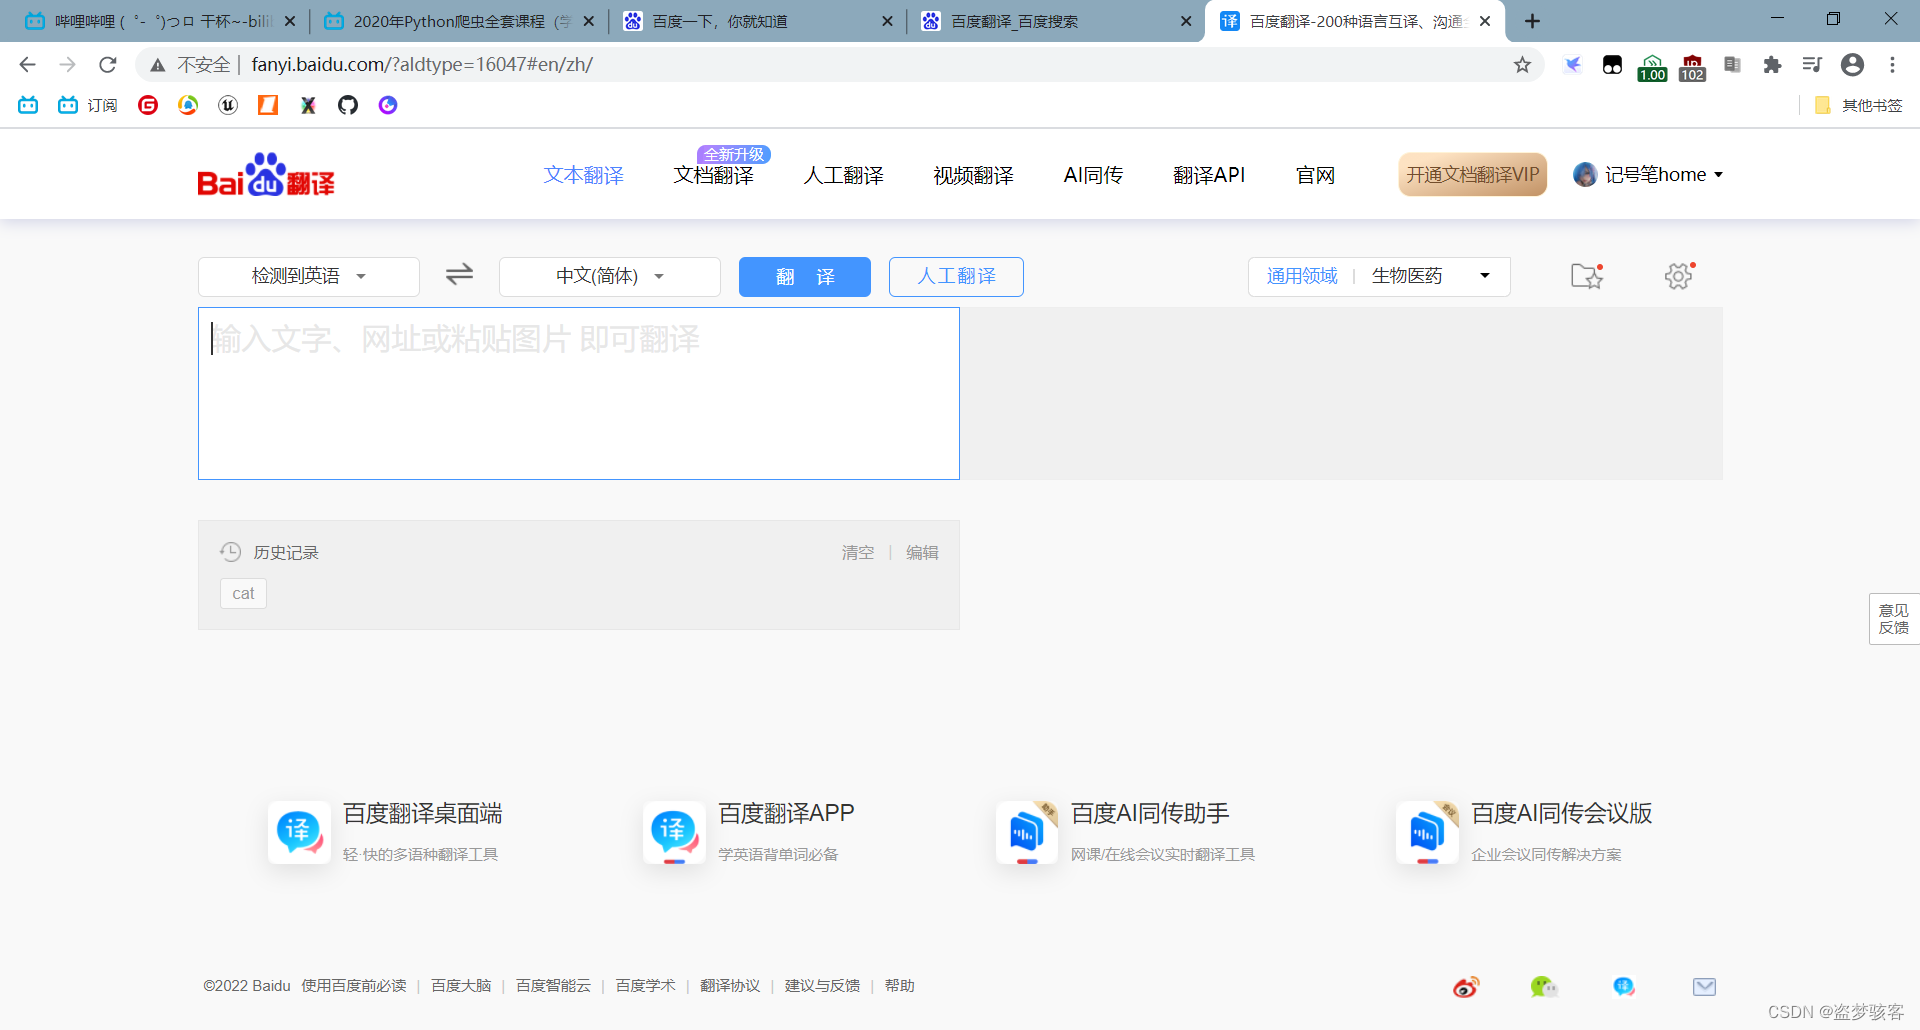The image size is (1920, 1030).
Task: Expand the domain field dropdown arrow
Action: [x=1485, y=276]
